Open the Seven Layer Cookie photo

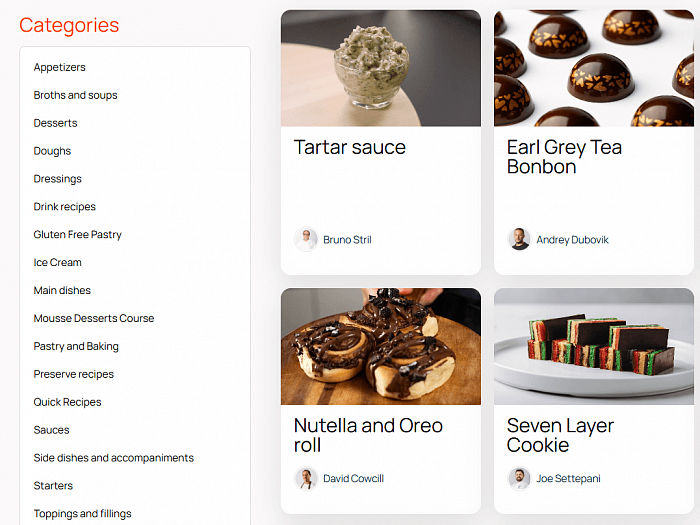coord(593,346)
